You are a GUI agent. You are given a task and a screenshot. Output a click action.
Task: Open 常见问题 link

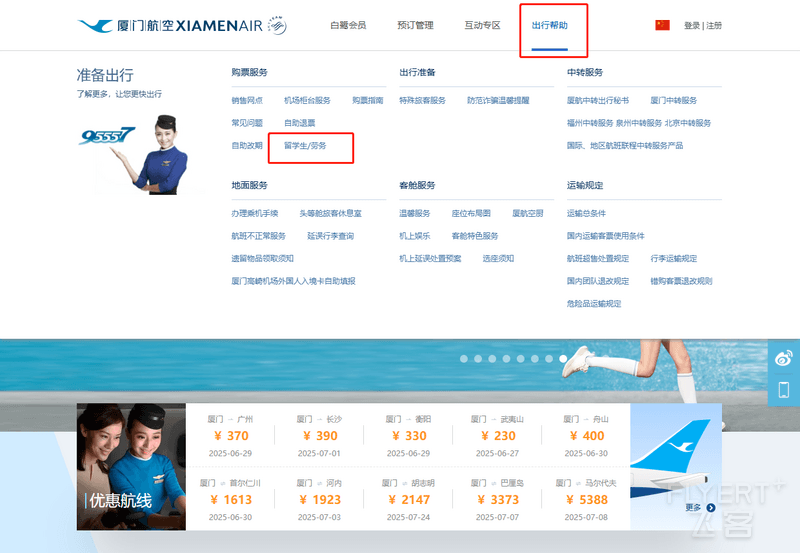click(x=247, y=123)
